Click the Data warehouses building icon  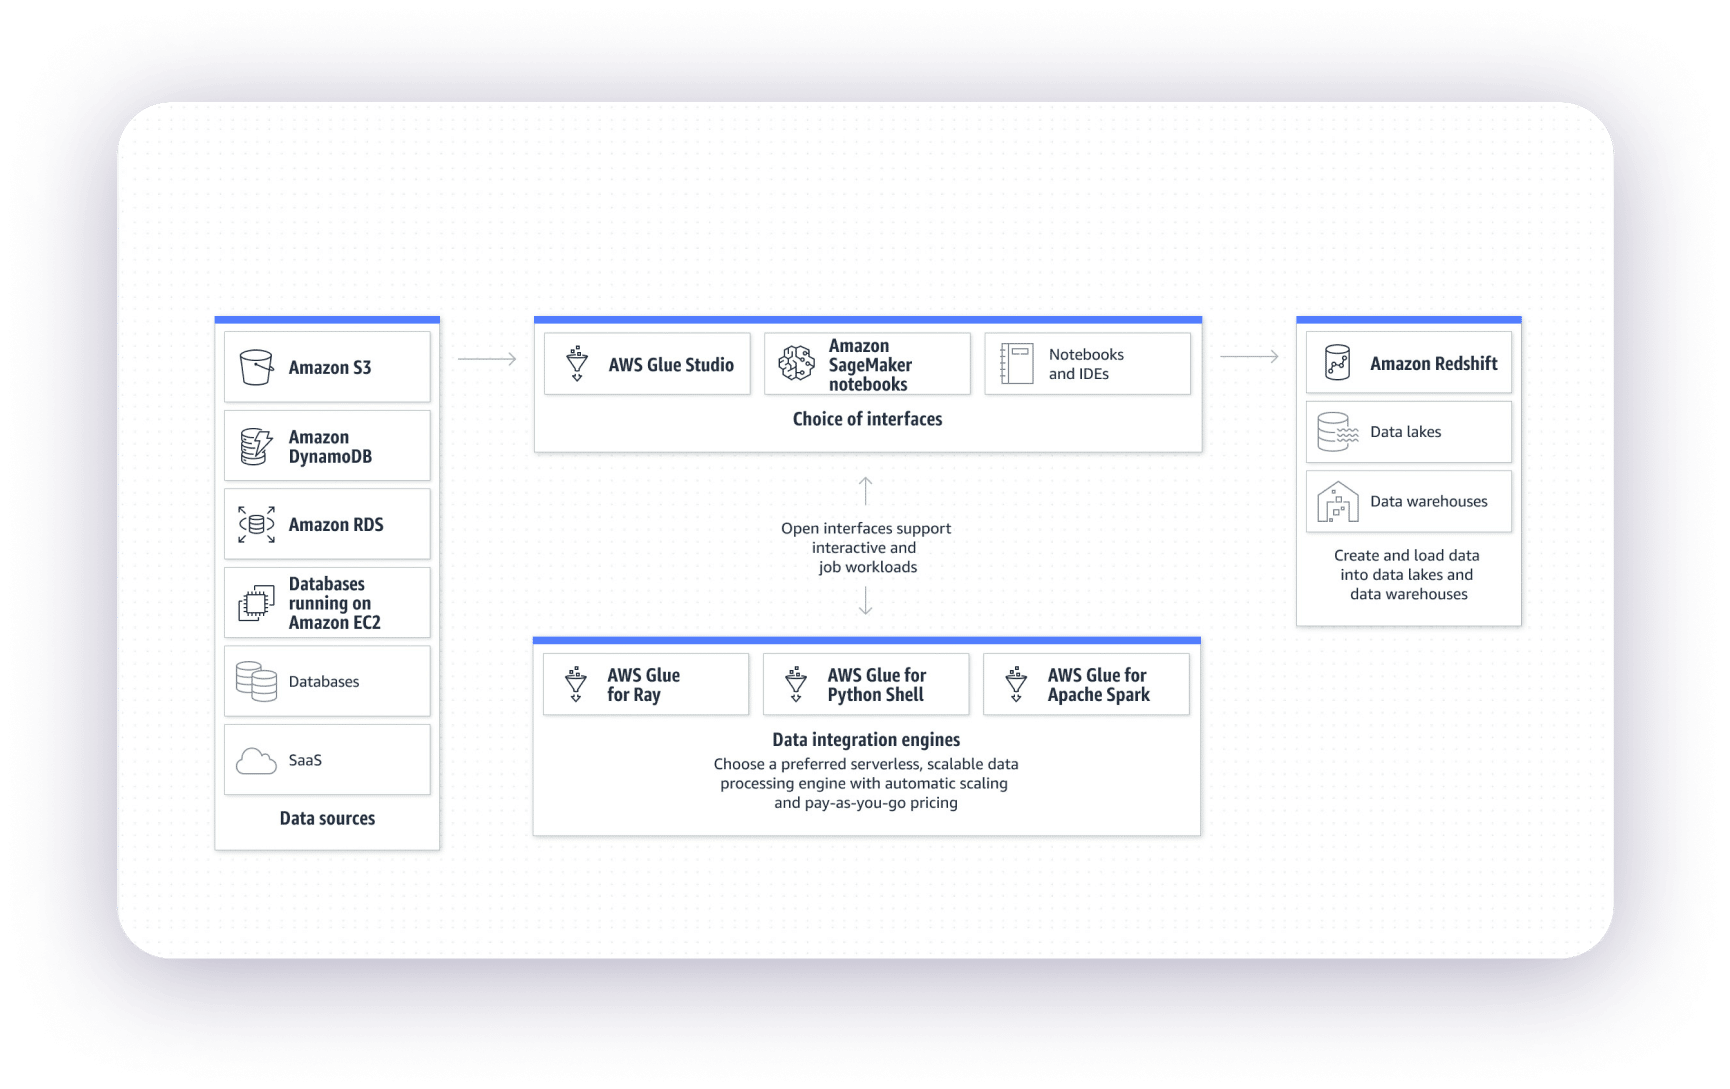click(1338, 502)
